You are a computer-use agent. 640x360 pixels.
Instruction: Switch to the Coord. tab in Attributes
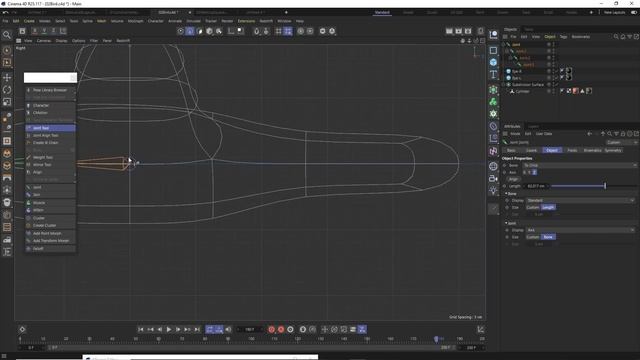[531, 150]
